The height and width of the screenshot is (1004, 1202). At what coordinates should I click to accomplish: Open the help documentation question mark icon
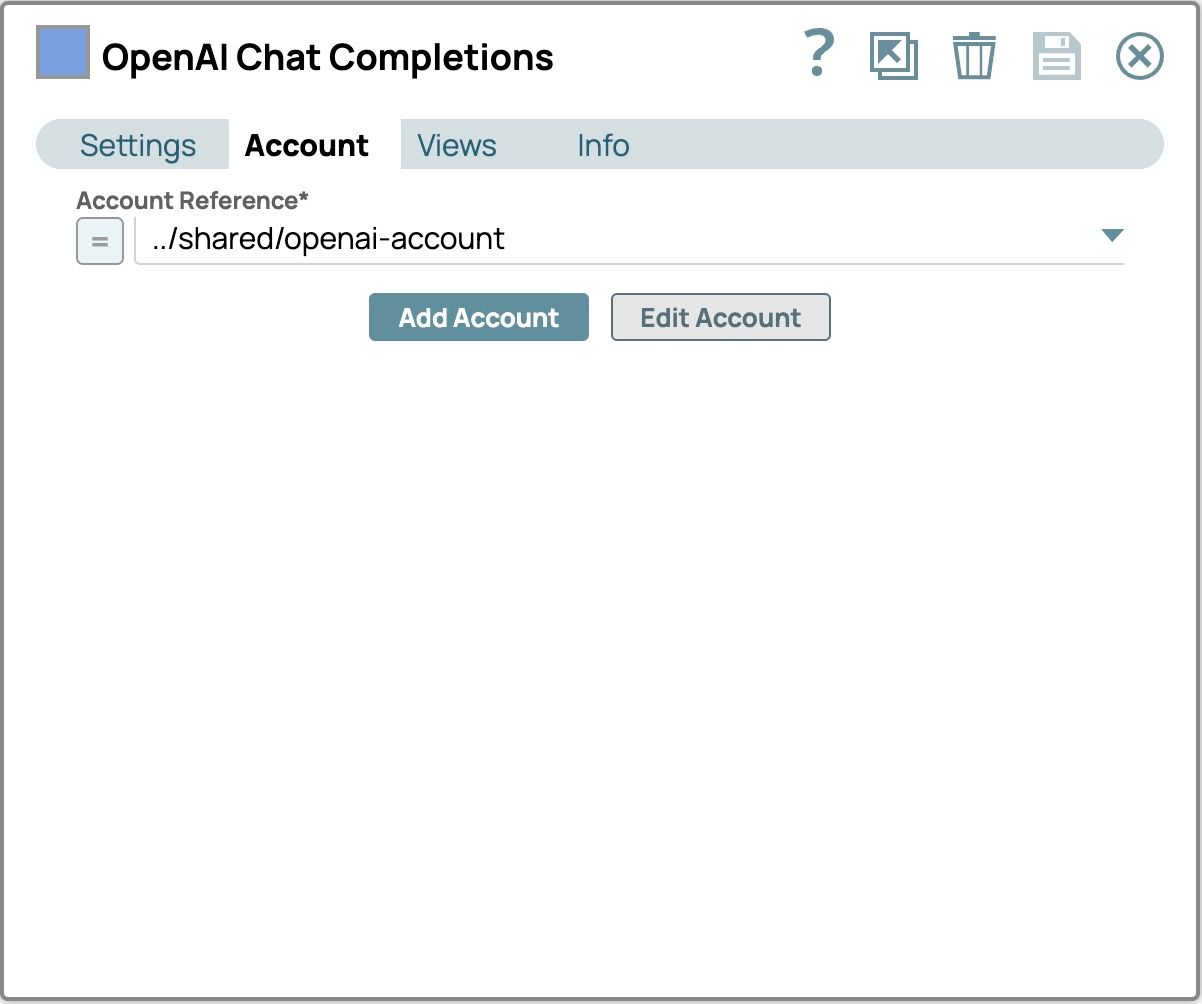[x=818, y=54]
